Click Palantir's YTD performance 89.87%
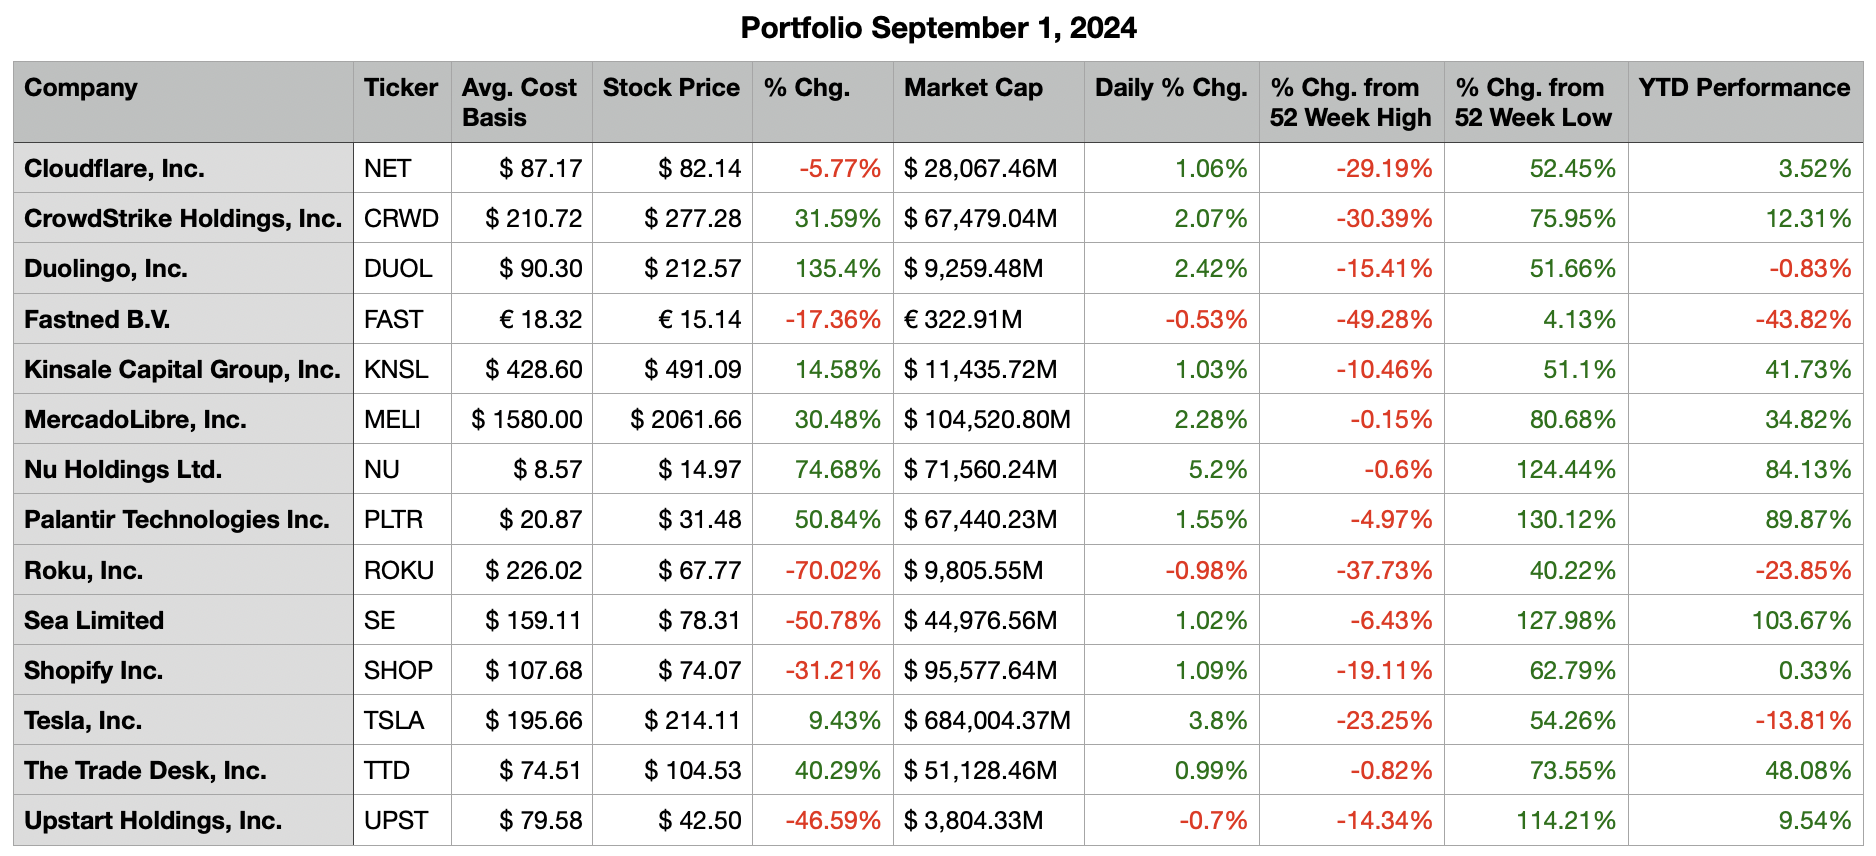Screen dimensions: 1876x856 pyautogui.click(x=1807, y=520)
